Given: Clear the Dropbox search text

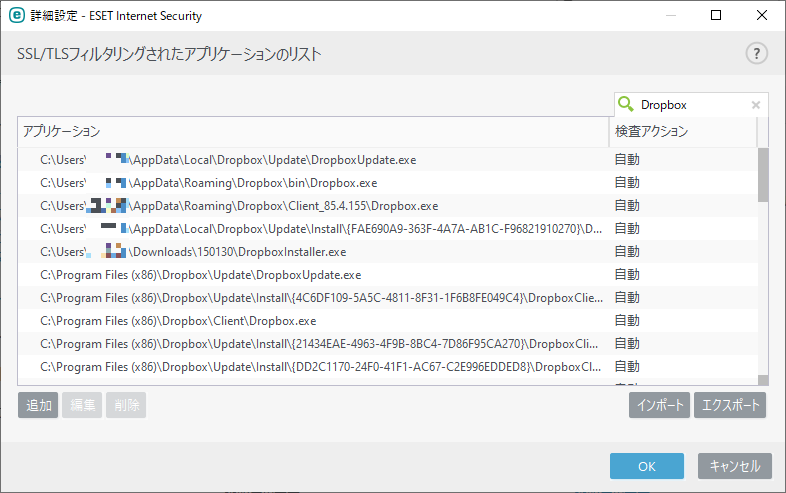Looking at the screenshot, I should click(755, 105).
